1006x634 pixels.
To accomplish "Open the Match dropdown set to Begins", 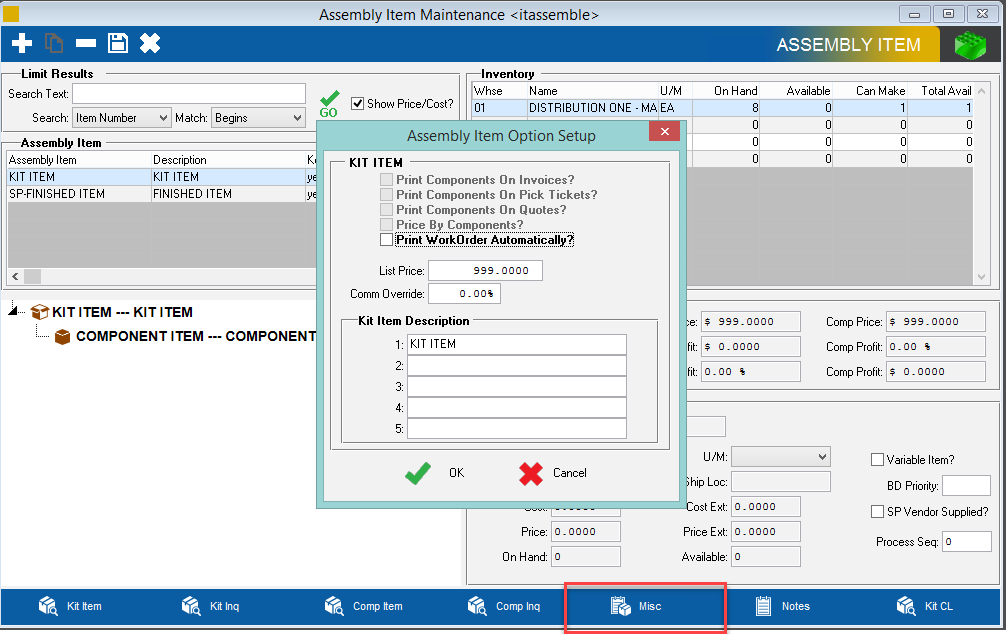I will point(257,118).
